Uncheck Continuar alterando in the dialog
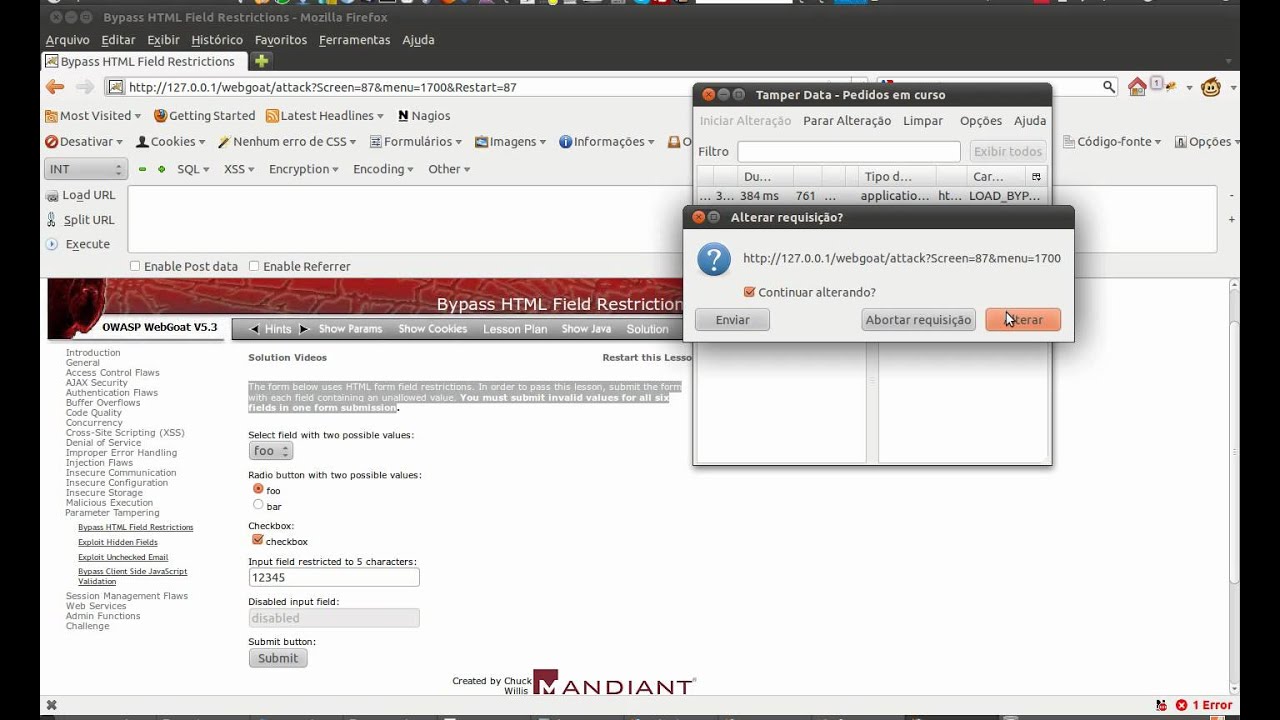 coord(749,292)
